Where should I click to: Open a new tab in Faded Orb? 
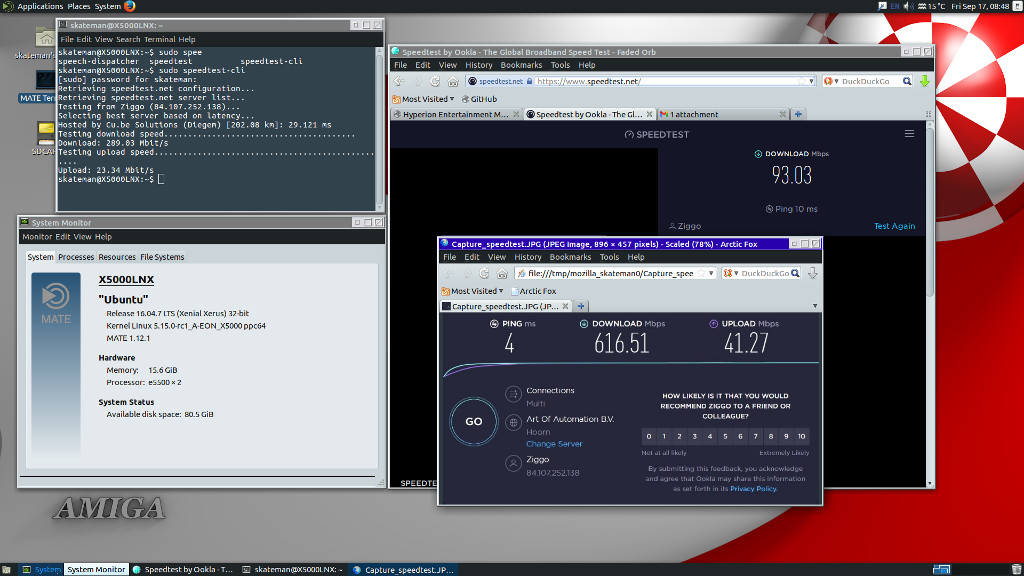point(798,114)
